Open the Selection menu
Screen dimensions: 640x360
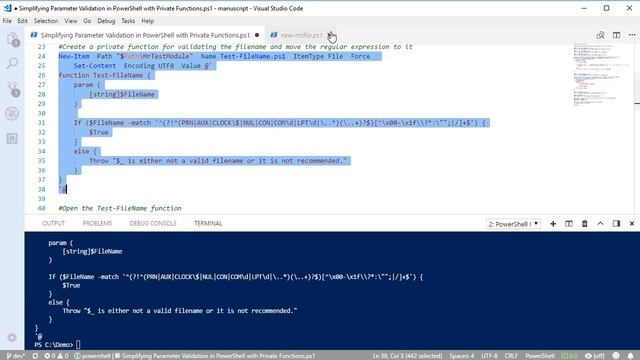46,21
